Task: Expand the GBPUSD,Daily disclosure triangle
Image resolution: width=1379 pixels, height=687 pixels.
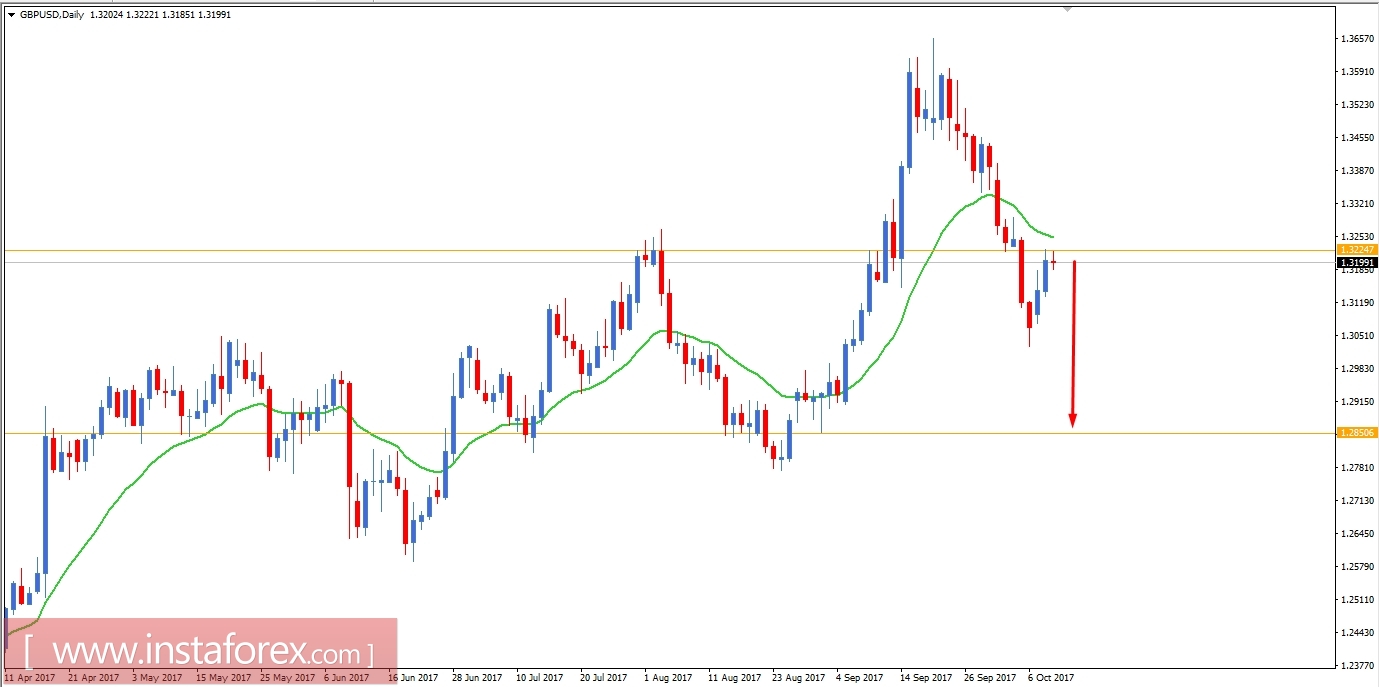Action: (x=10, y=16)
